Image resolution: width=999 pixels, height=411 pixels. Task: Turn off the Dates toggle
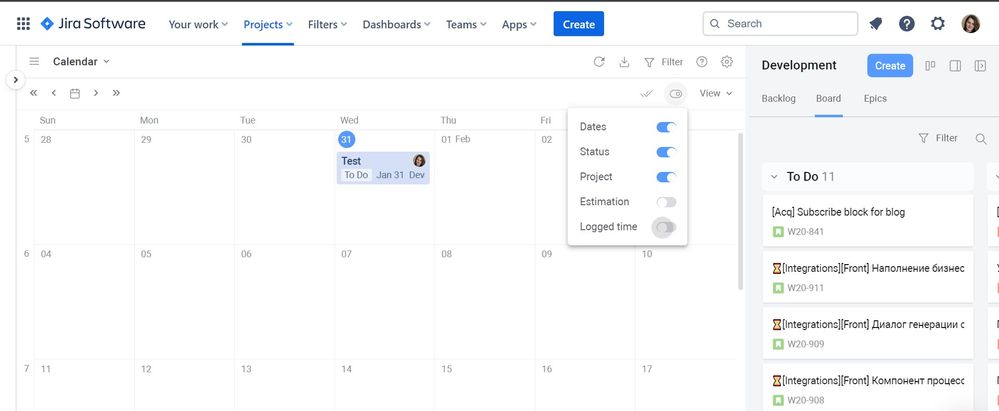[x=666, y=127]
